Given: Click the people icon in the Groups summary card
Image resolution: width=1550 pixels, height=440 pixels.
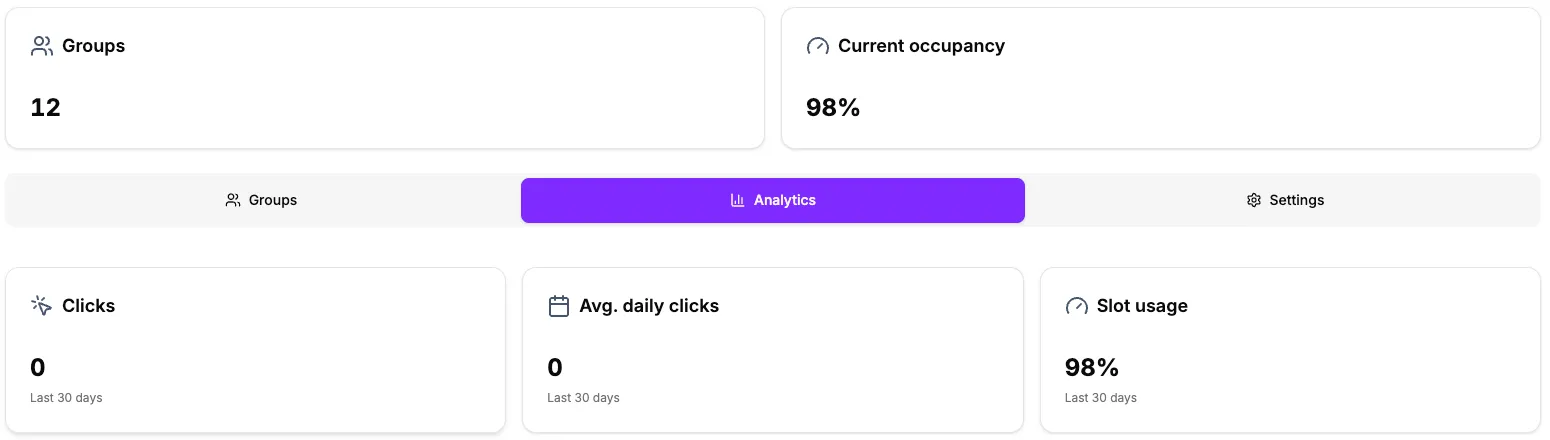Looking at the screenshot, I should [41, 46].
